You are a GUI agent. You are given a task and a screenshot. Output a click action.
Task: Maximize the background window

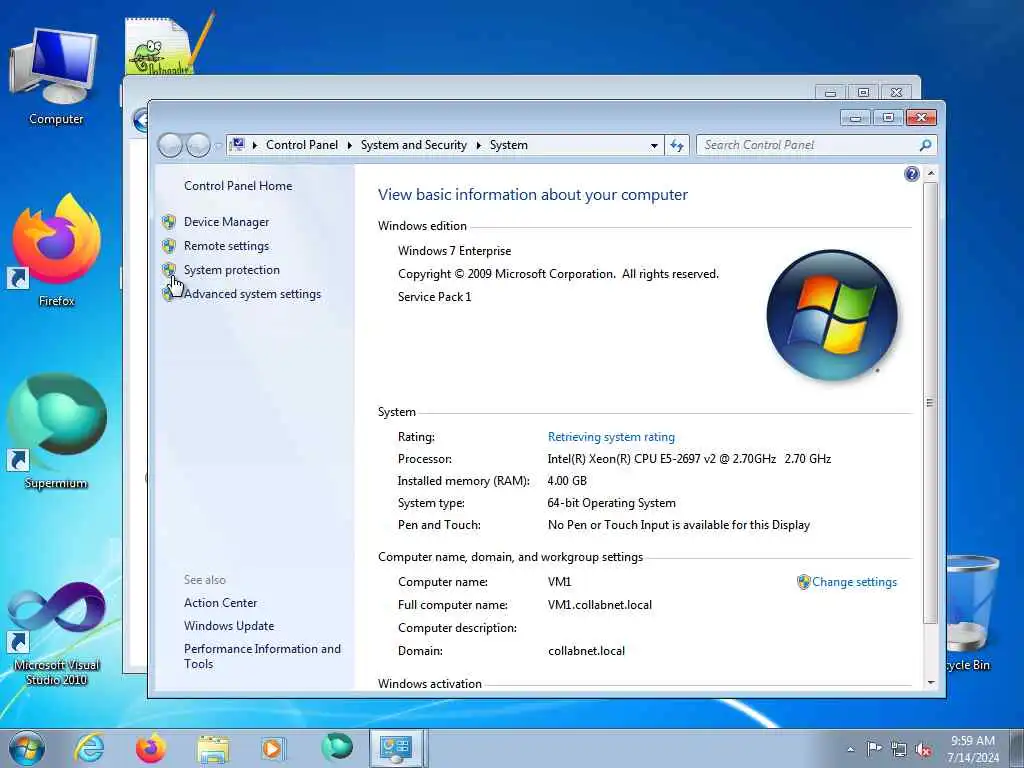[863, 93]
